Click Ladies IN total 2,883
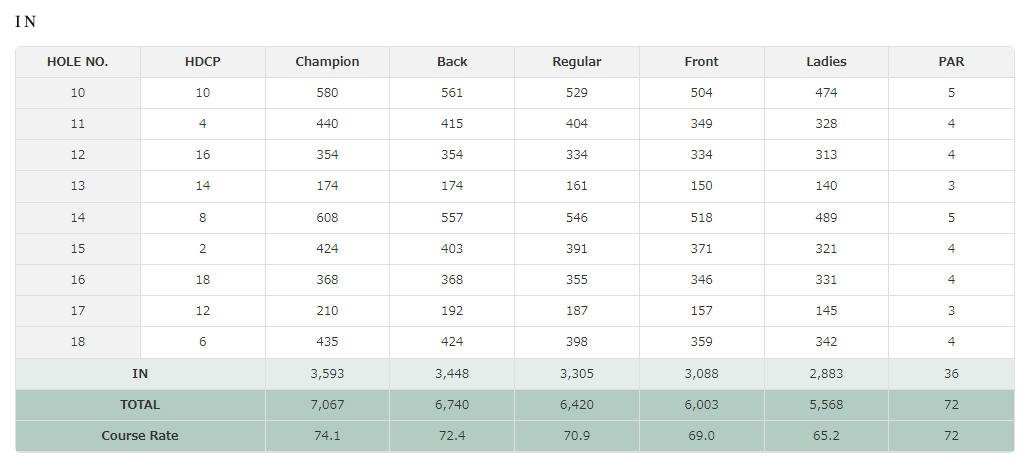This screenshot has width=1030, height=466. (826, 373)
